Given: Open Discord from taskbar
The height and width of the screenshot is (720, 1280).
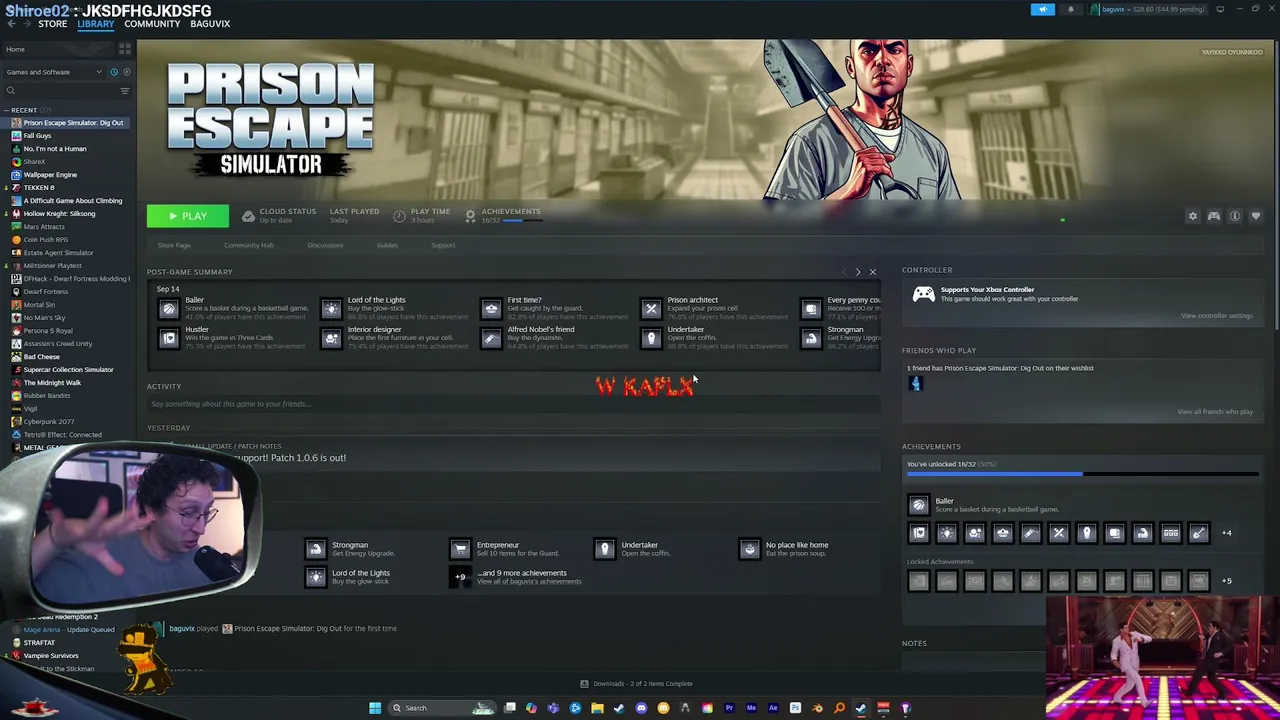Looking at the screenshot, I should (x=641, y=708).
